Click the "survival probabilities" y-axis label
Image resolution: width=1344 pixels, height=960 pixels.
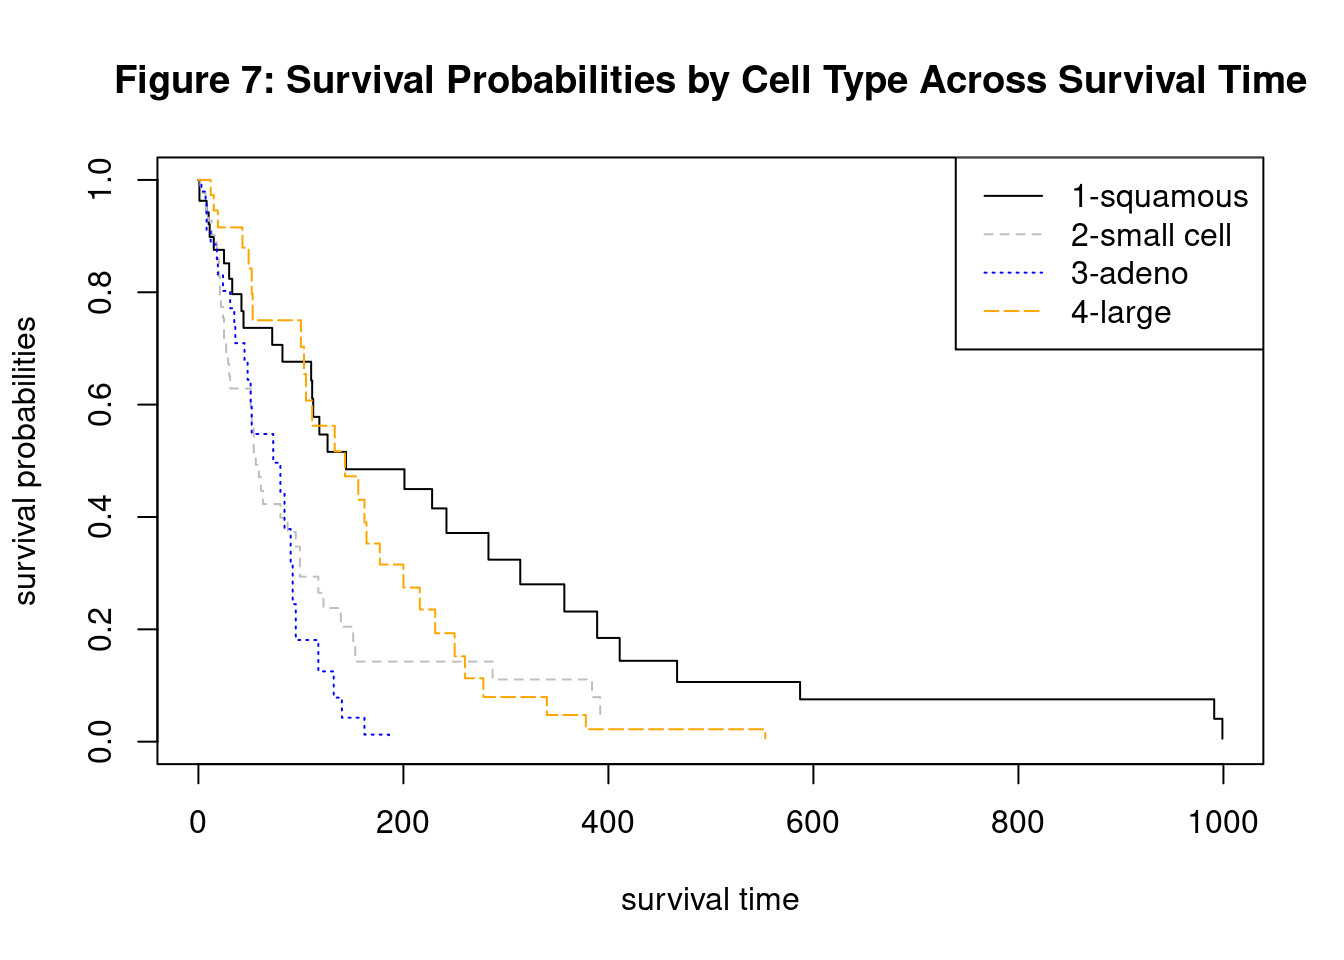pyautogui.click(x=26, y=461)
